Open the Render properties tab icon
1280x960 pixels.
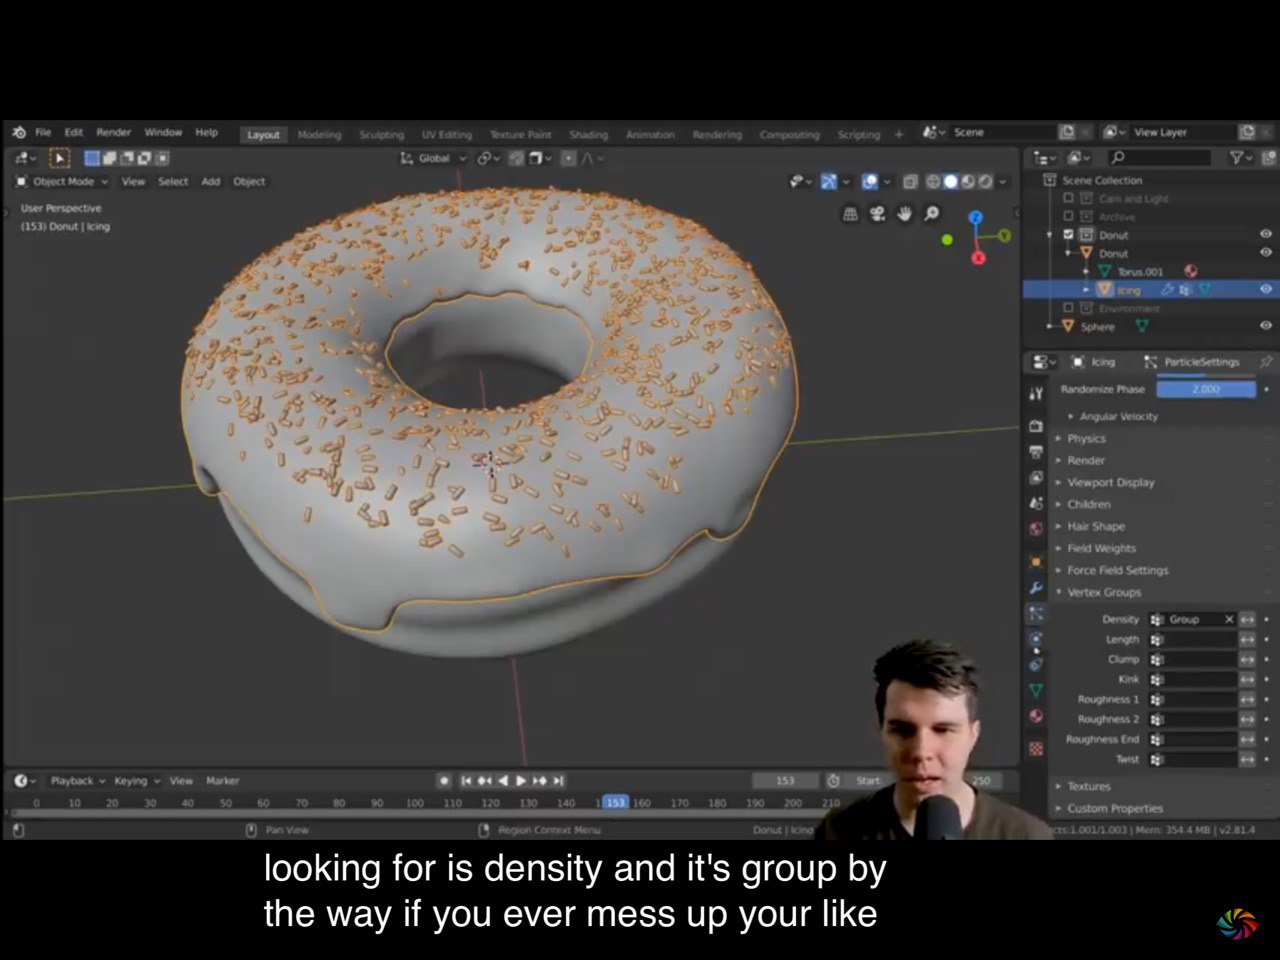1036,427
